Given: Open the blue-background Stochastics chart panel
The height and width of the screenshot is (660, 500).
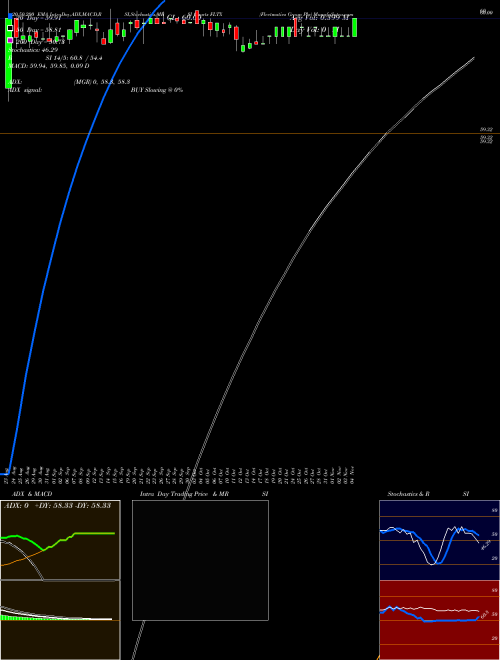Looking at the screenshot, I should (439, 540).
